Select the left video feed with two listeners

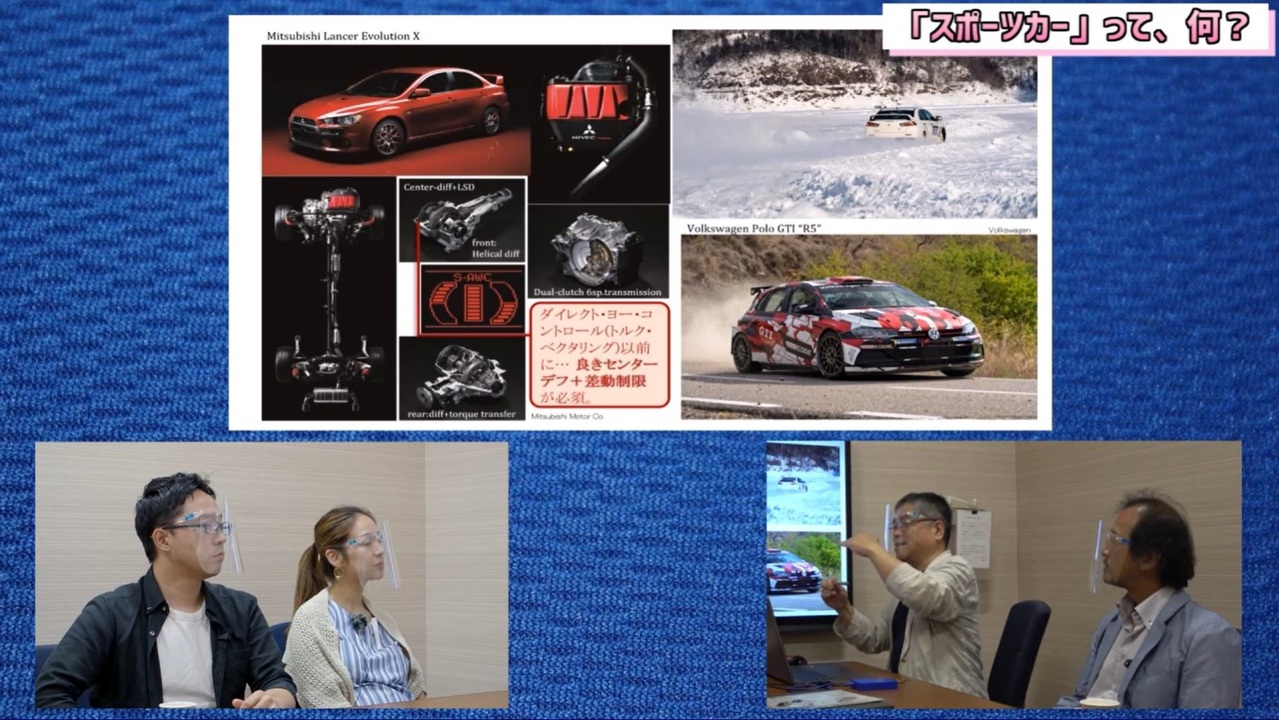pyautogui.click(x=272, y=576)
